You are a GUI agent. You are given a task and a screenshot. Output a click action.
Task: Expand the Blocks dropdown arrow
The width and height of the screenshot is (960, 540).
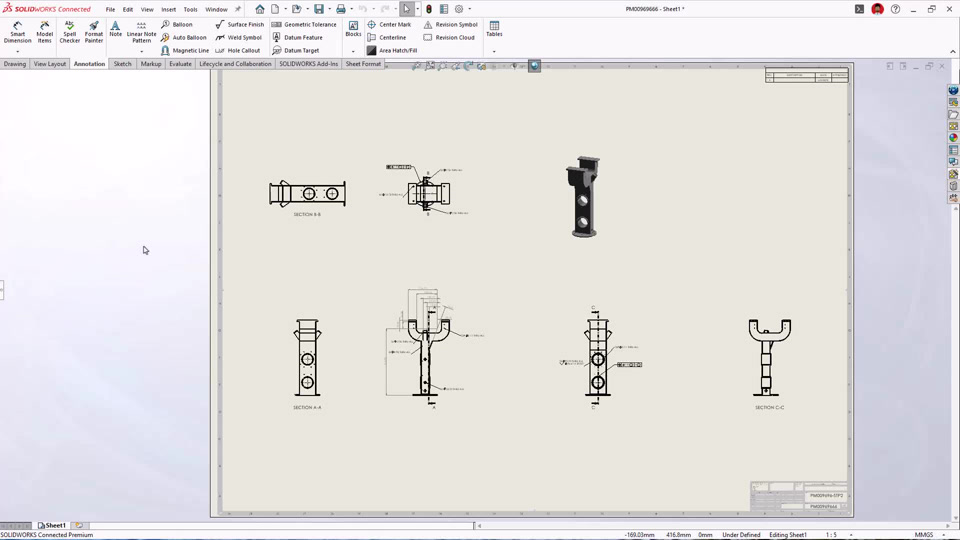click(x=353, y=51)
